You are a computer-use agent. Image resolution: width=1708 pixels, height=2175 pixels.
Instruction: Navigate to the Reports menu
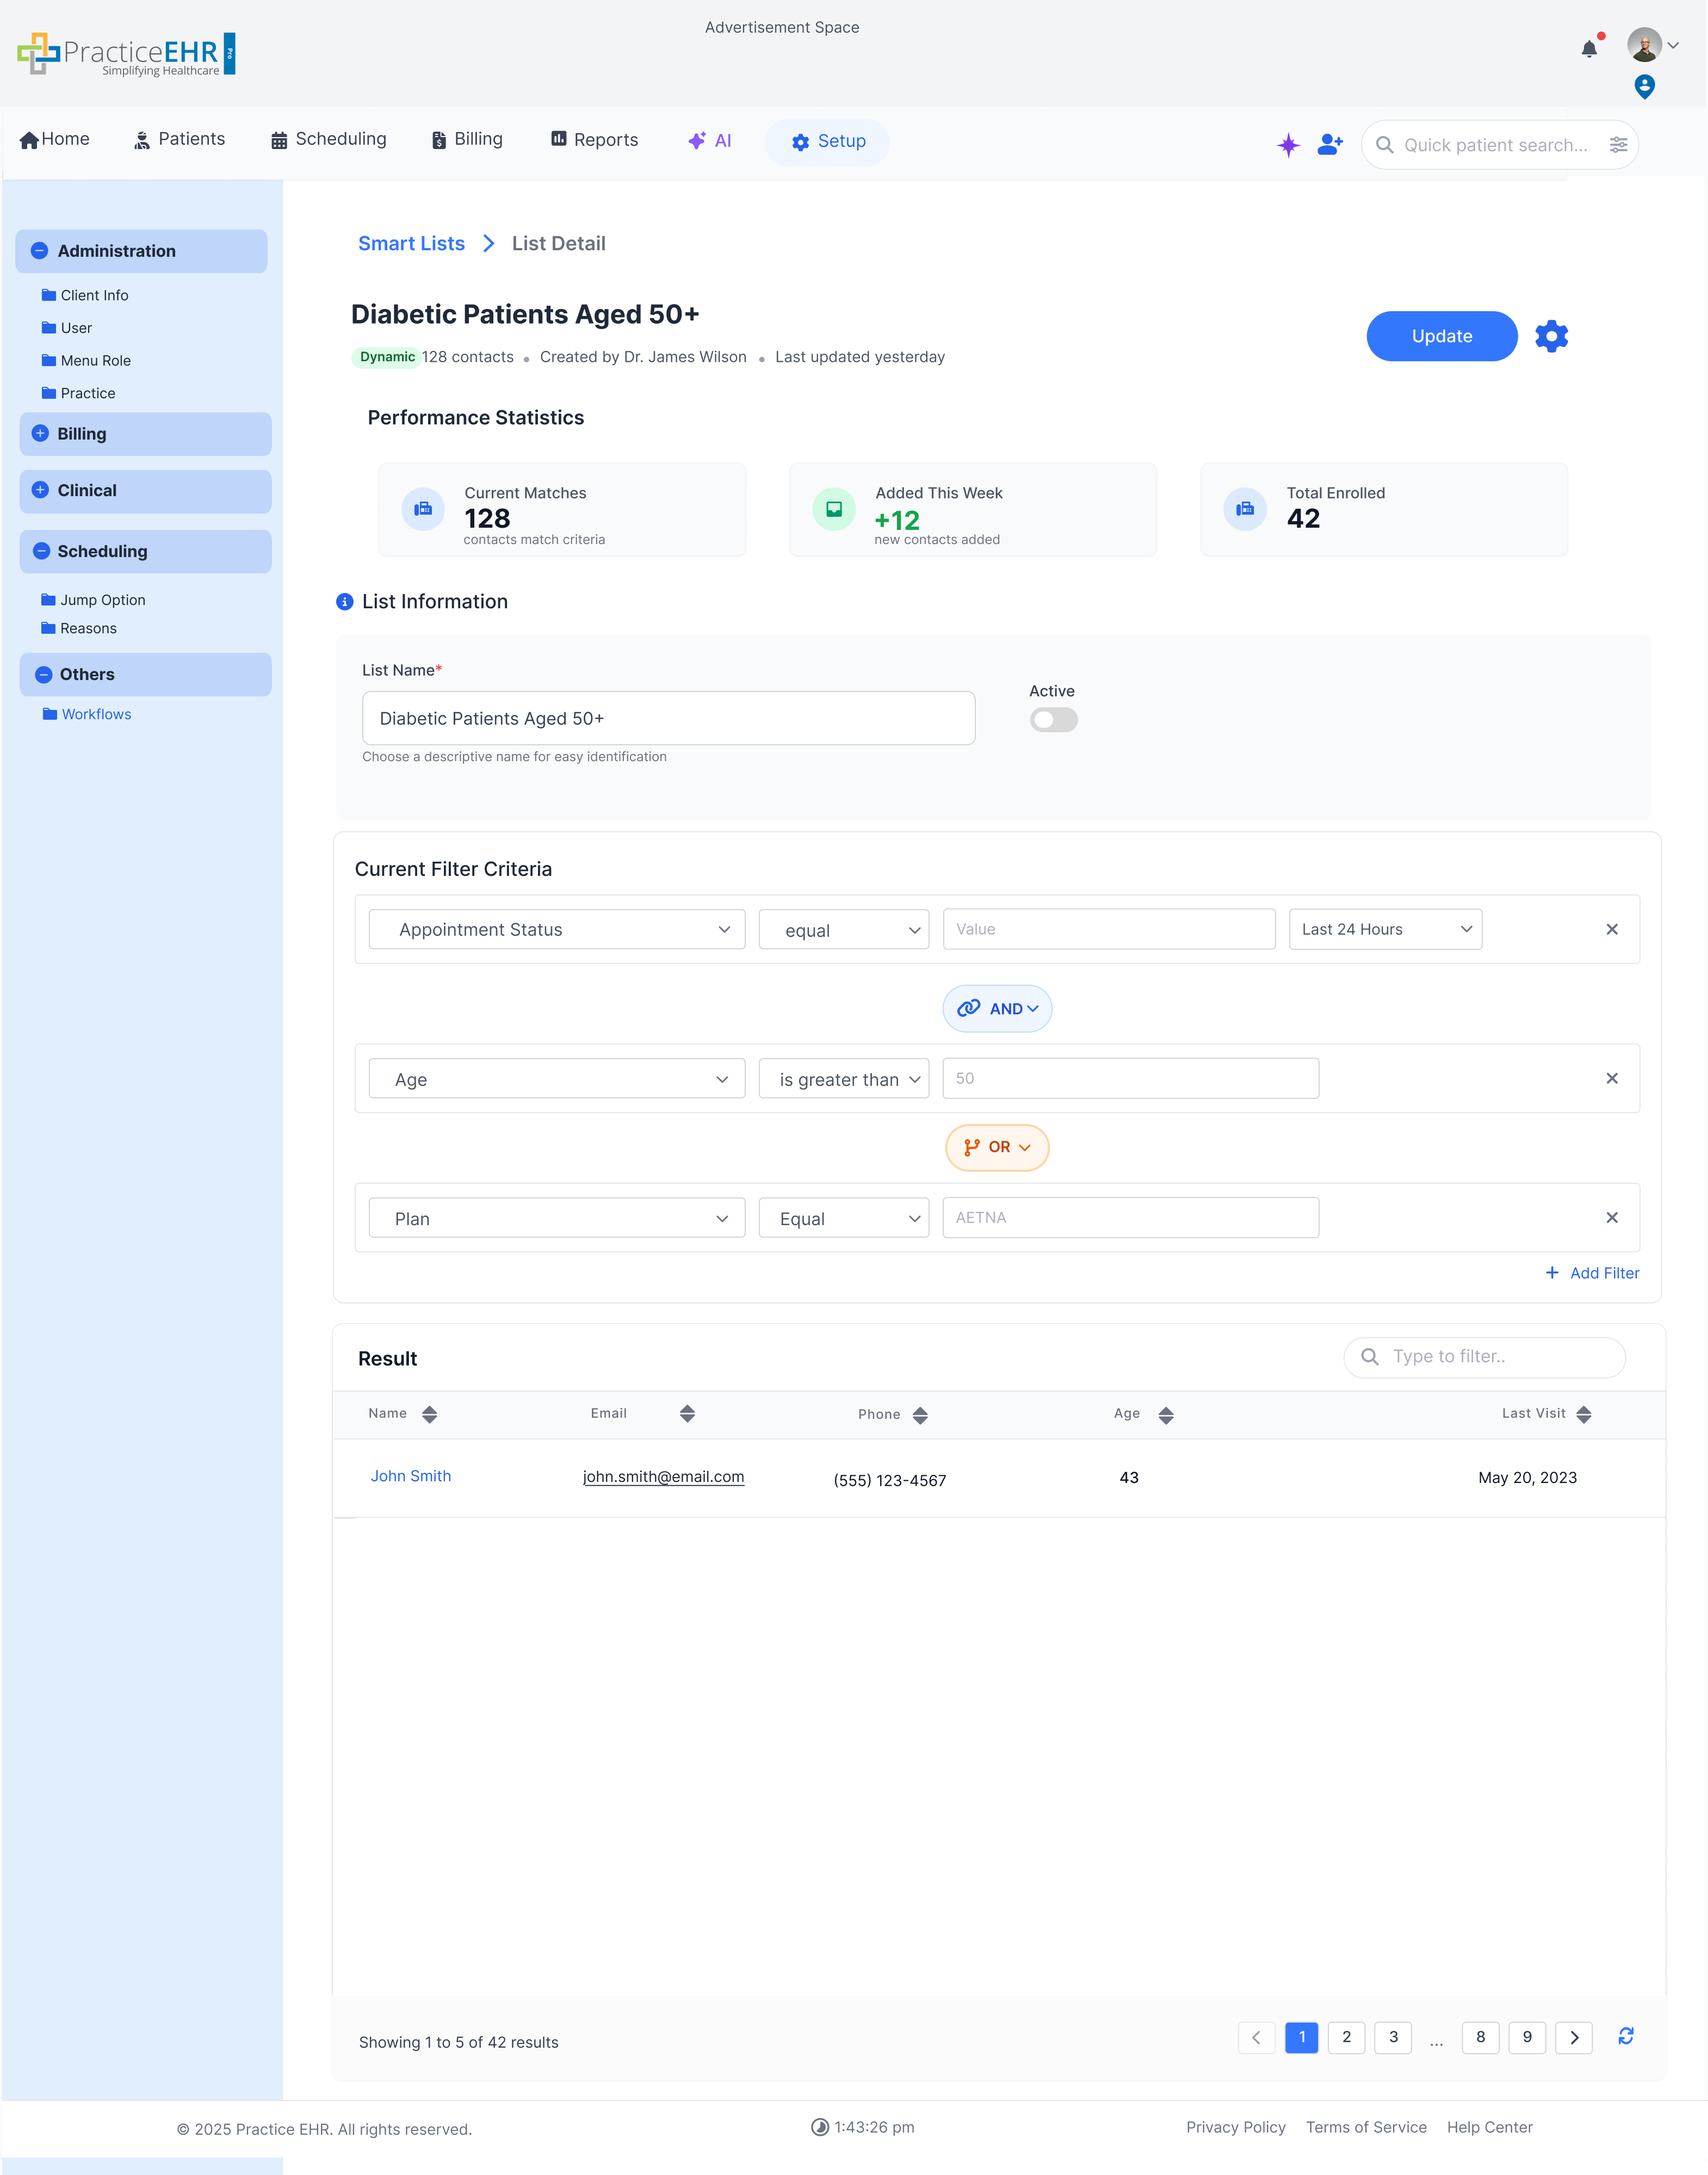pos(594,139)
